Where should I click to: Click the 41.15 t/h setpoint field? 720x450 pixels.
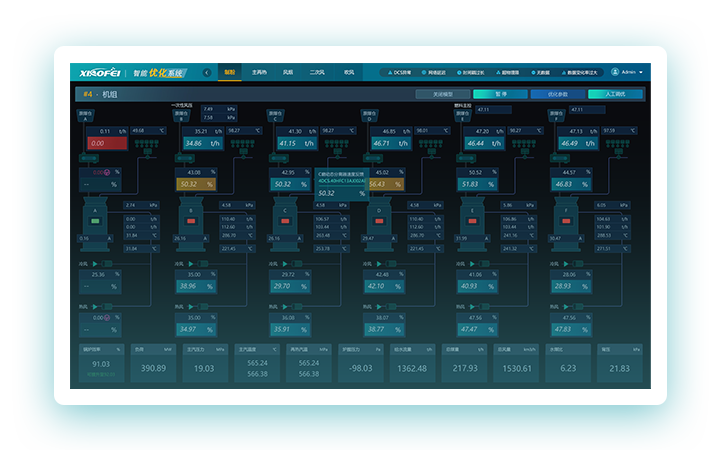[297, 143]
